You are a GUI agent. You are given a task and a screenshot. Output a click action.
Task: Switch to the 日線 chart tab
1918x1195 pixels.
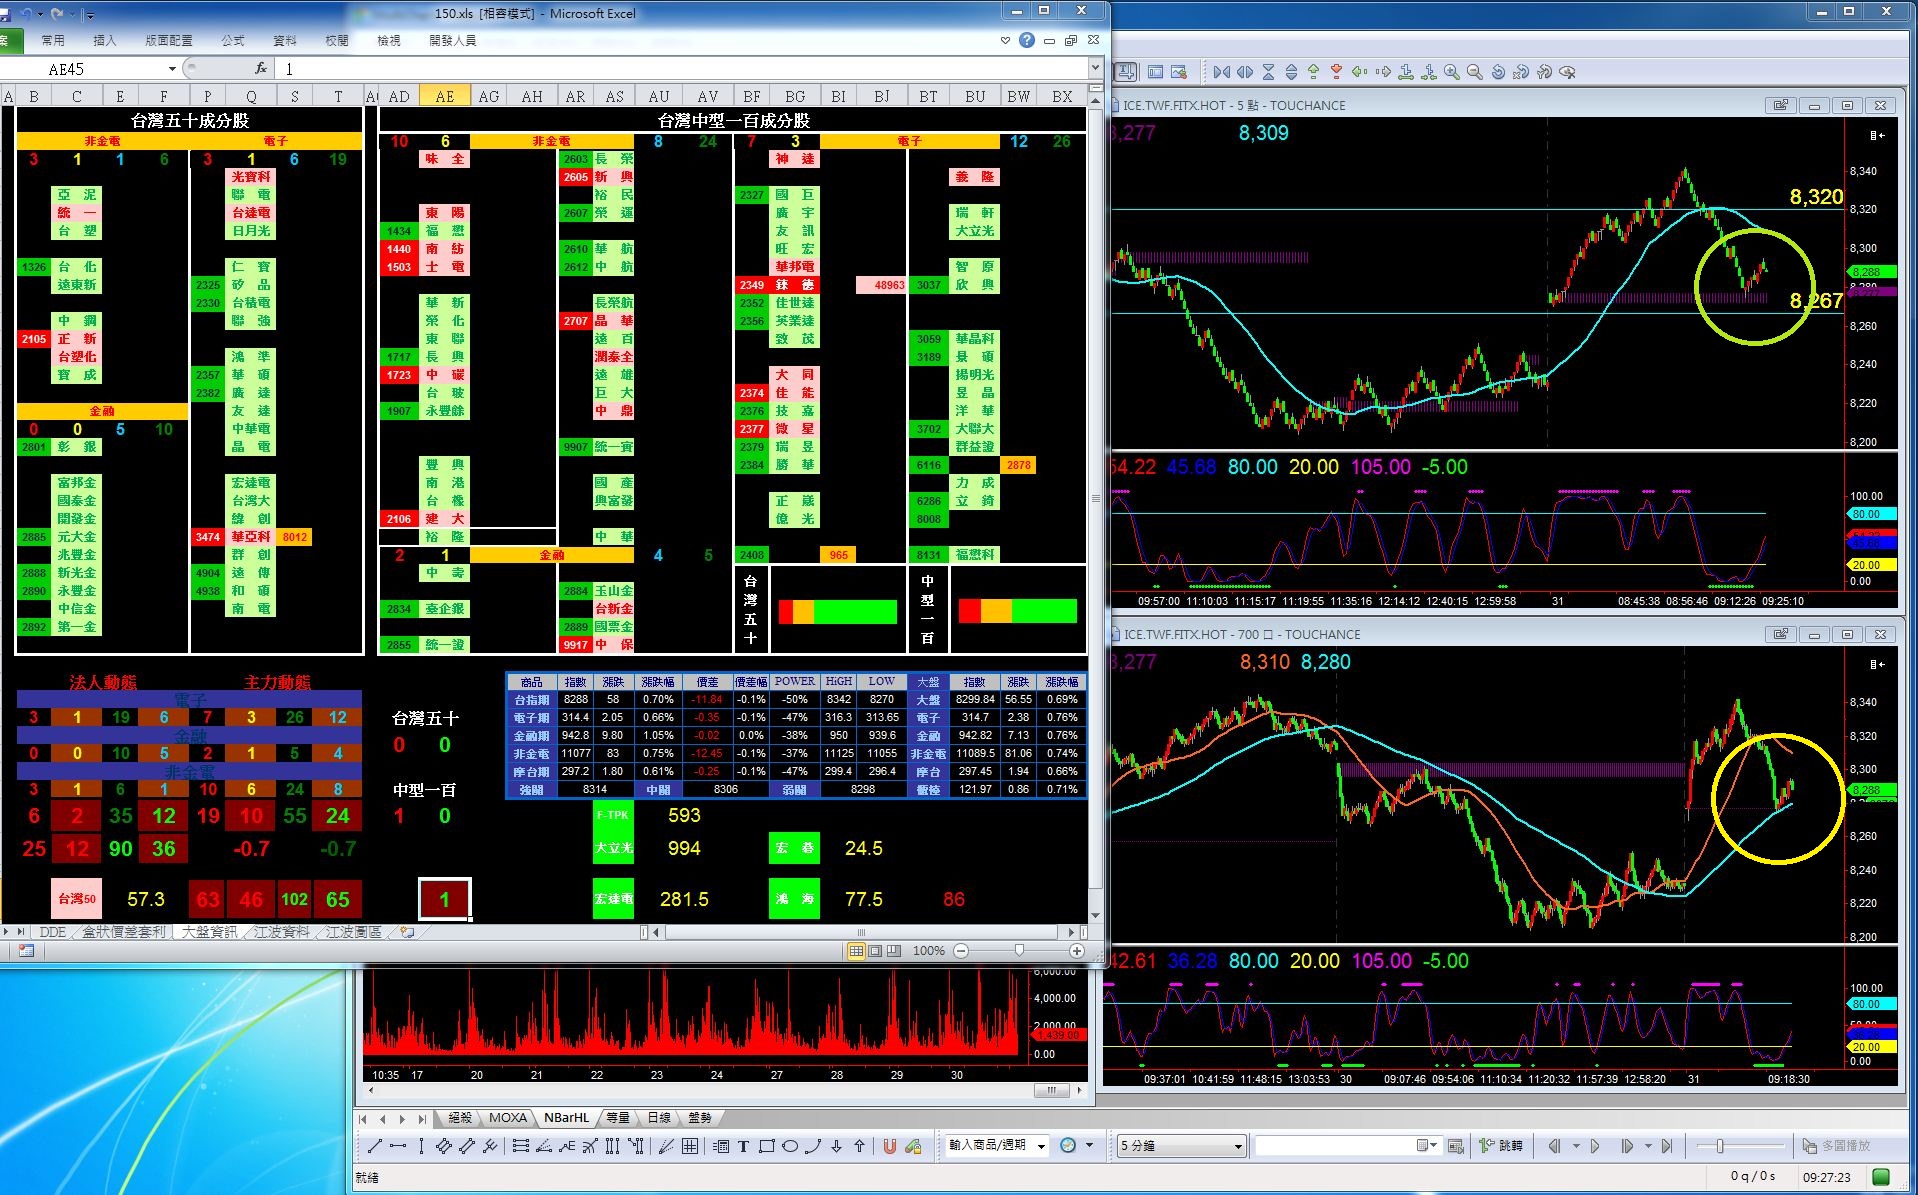(659, 1118)
